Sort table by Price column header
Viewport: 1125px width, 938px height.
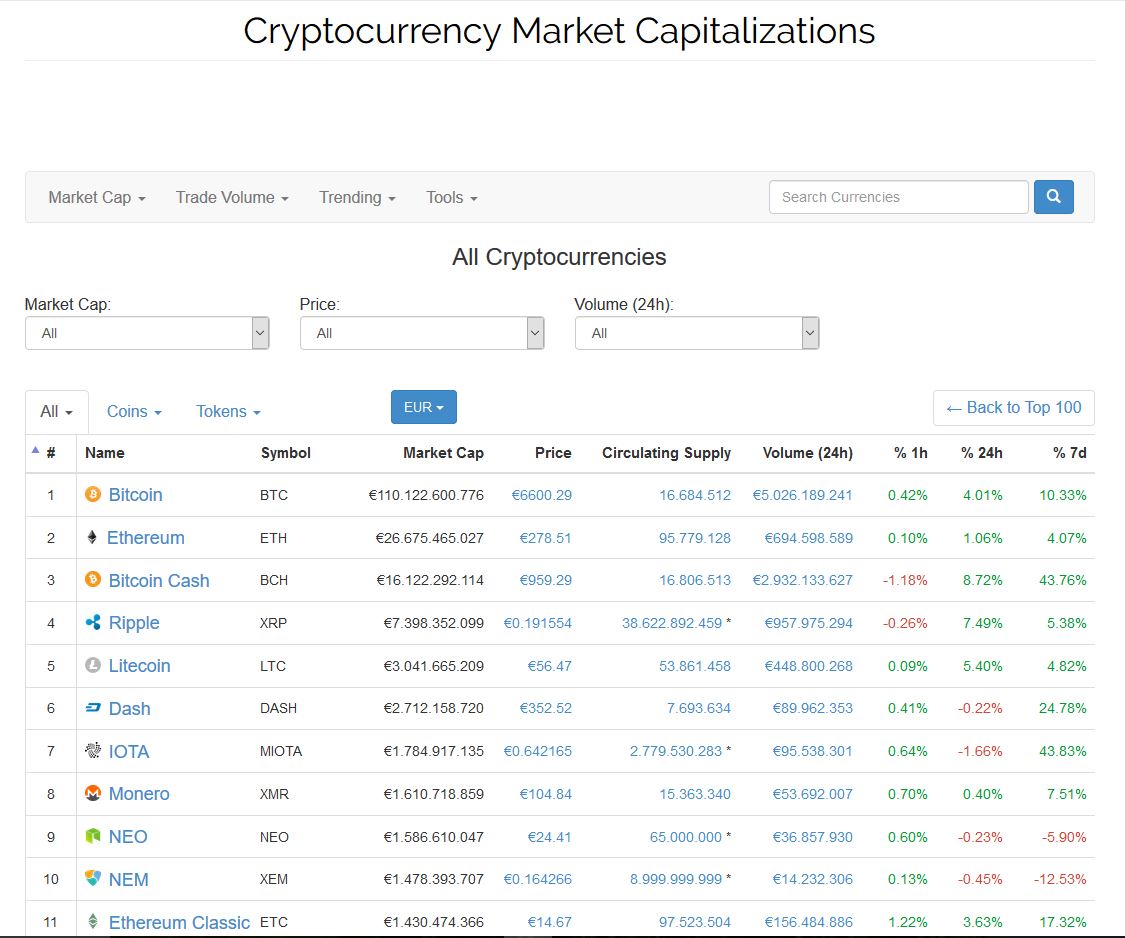pos(552,453)
